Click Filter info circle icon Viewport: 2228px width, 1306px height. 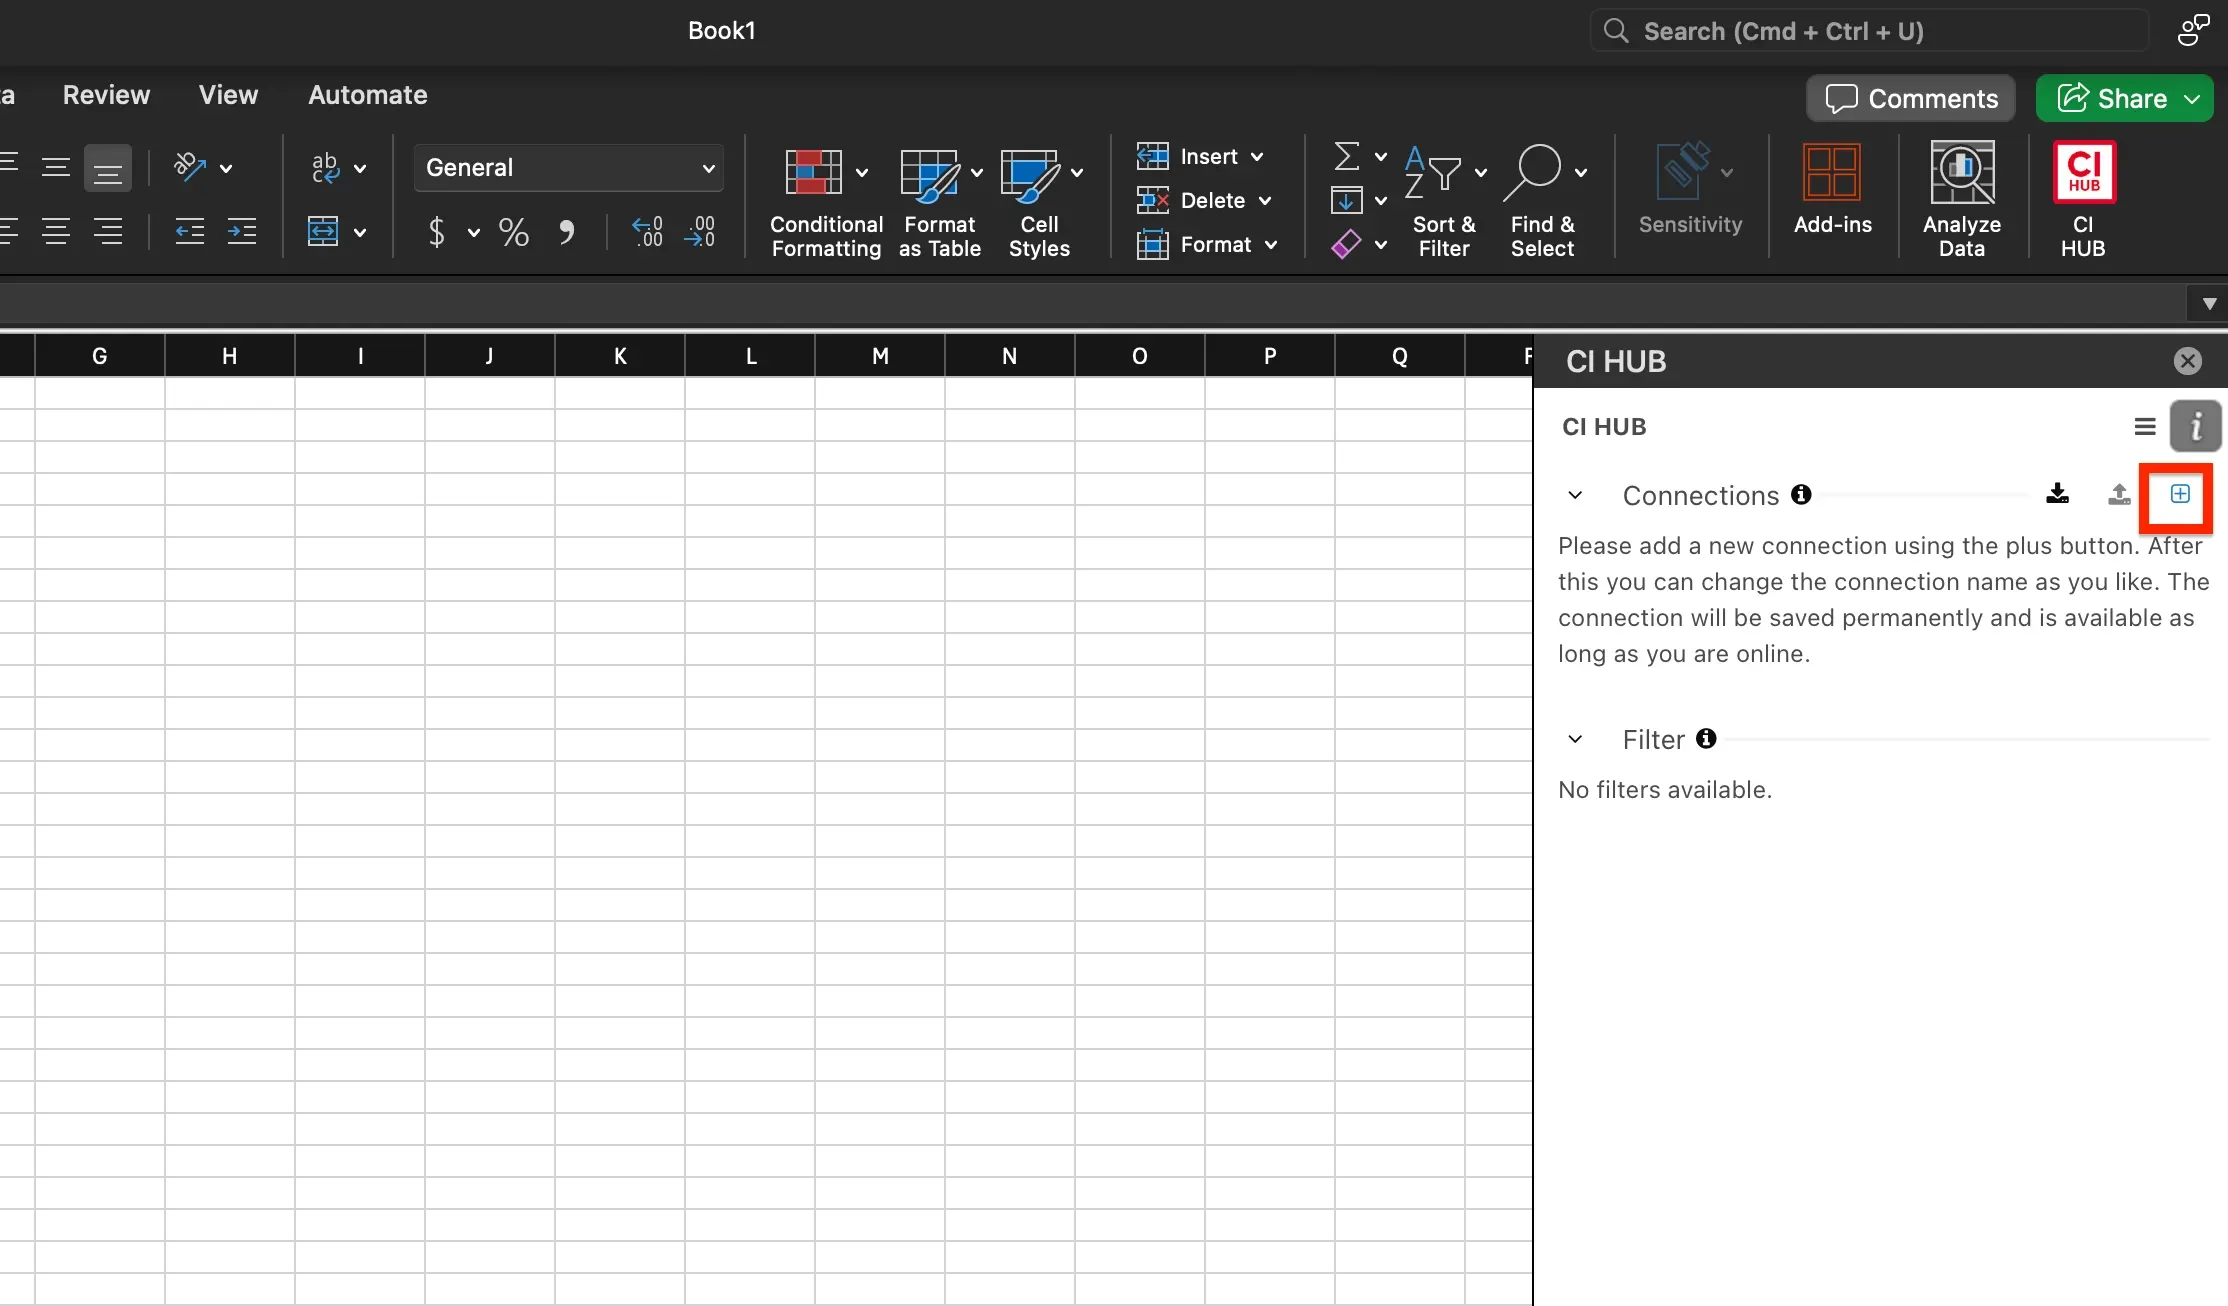pyautogui.click(x=1706, y=738)
